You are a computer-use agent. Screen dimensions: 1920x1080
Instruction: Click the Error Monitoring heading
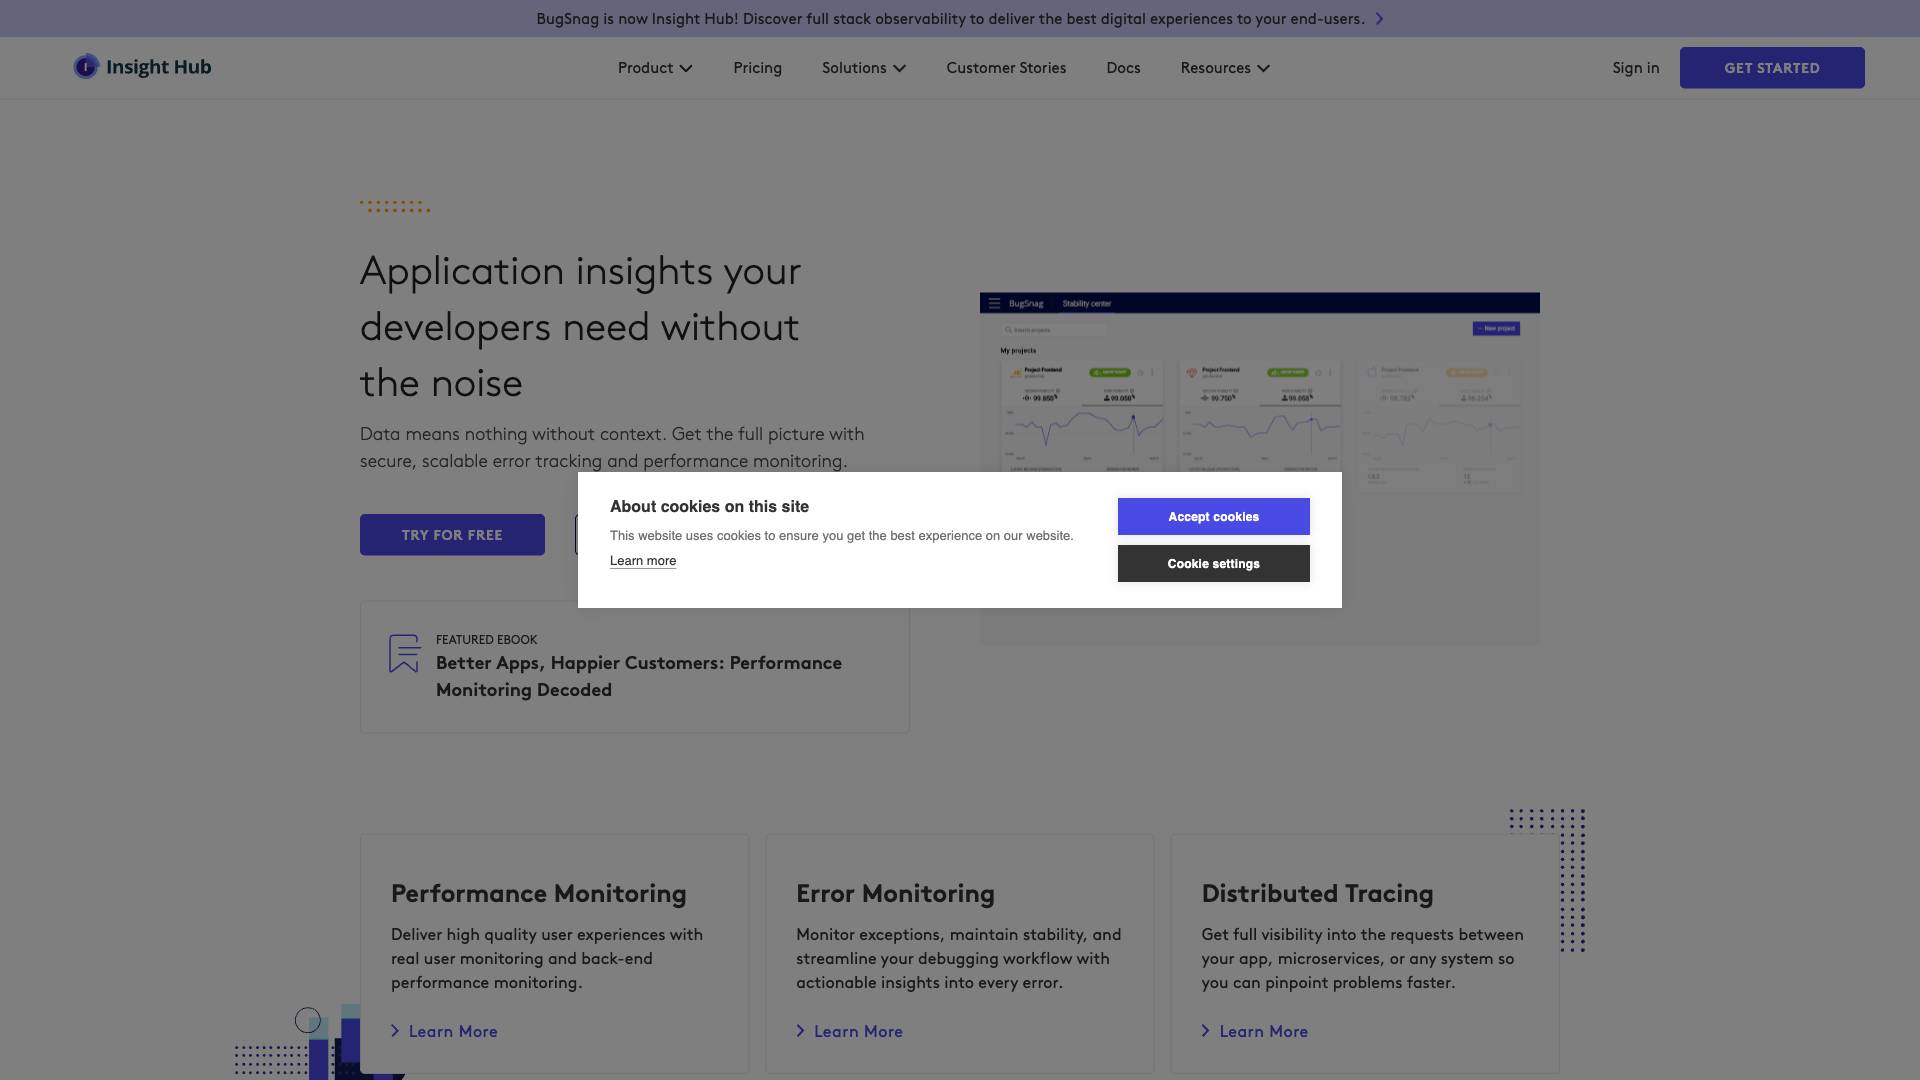click(x=895, y=893)
